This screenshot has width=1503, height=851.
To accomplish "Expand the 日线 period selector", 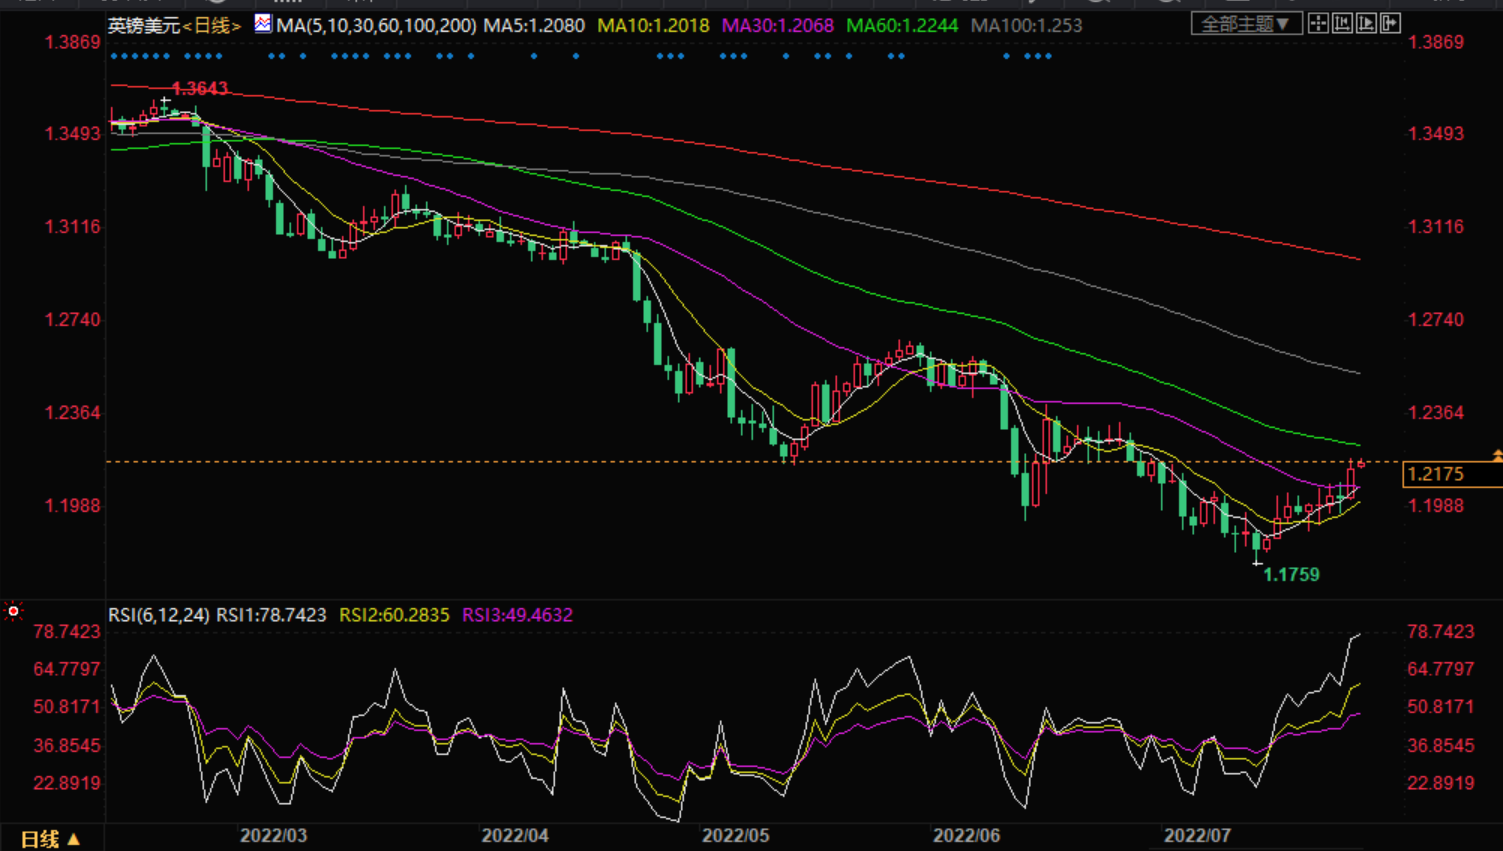I will [50, 839].
